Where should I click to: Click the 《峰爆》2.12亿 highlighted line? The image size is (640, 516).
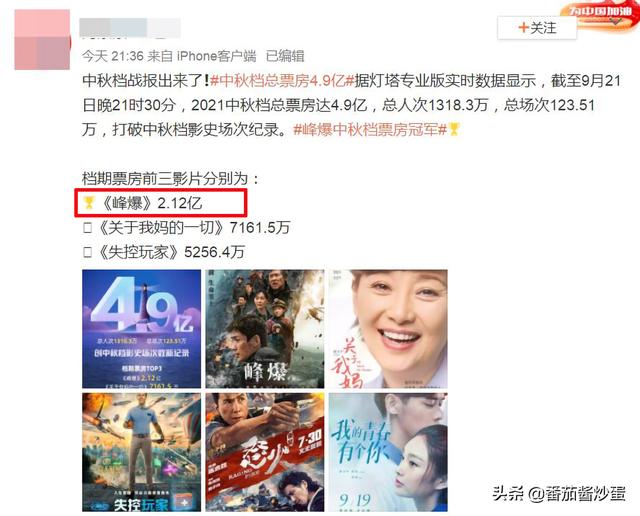click(161, 202)
